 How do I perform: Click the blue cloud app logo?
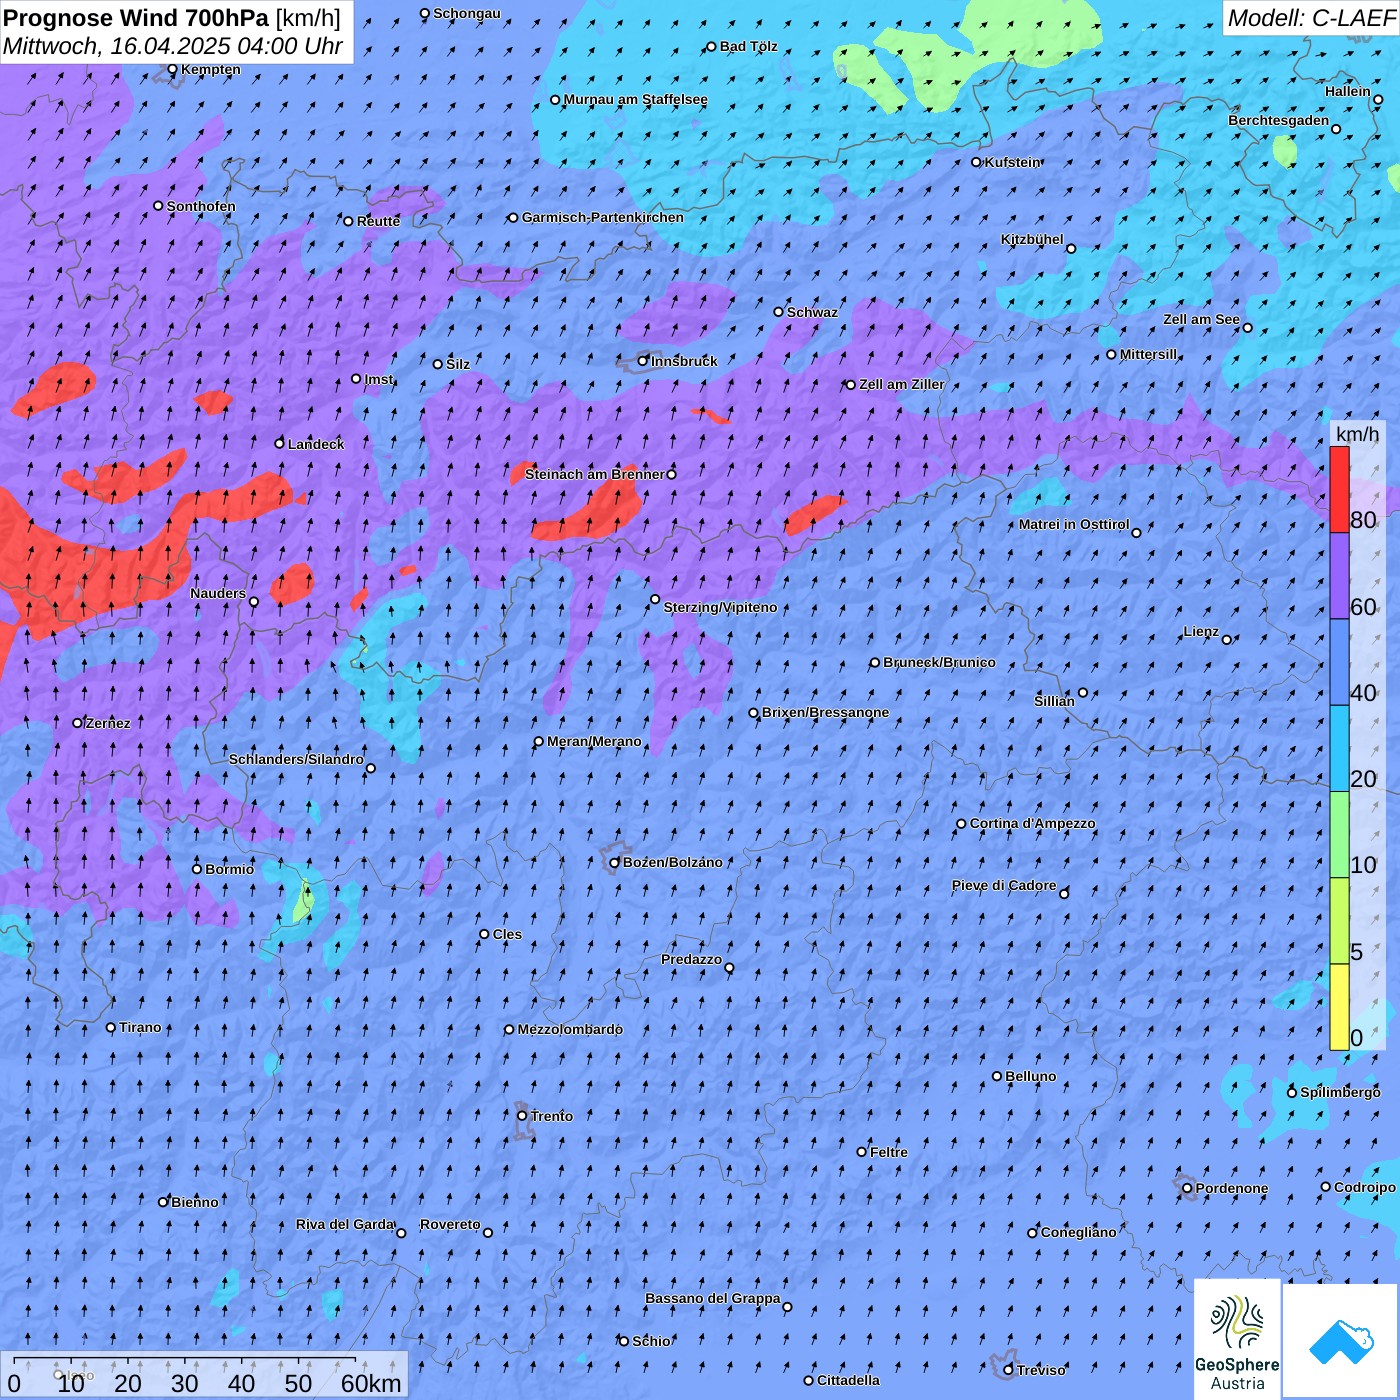point(1341,1341)
